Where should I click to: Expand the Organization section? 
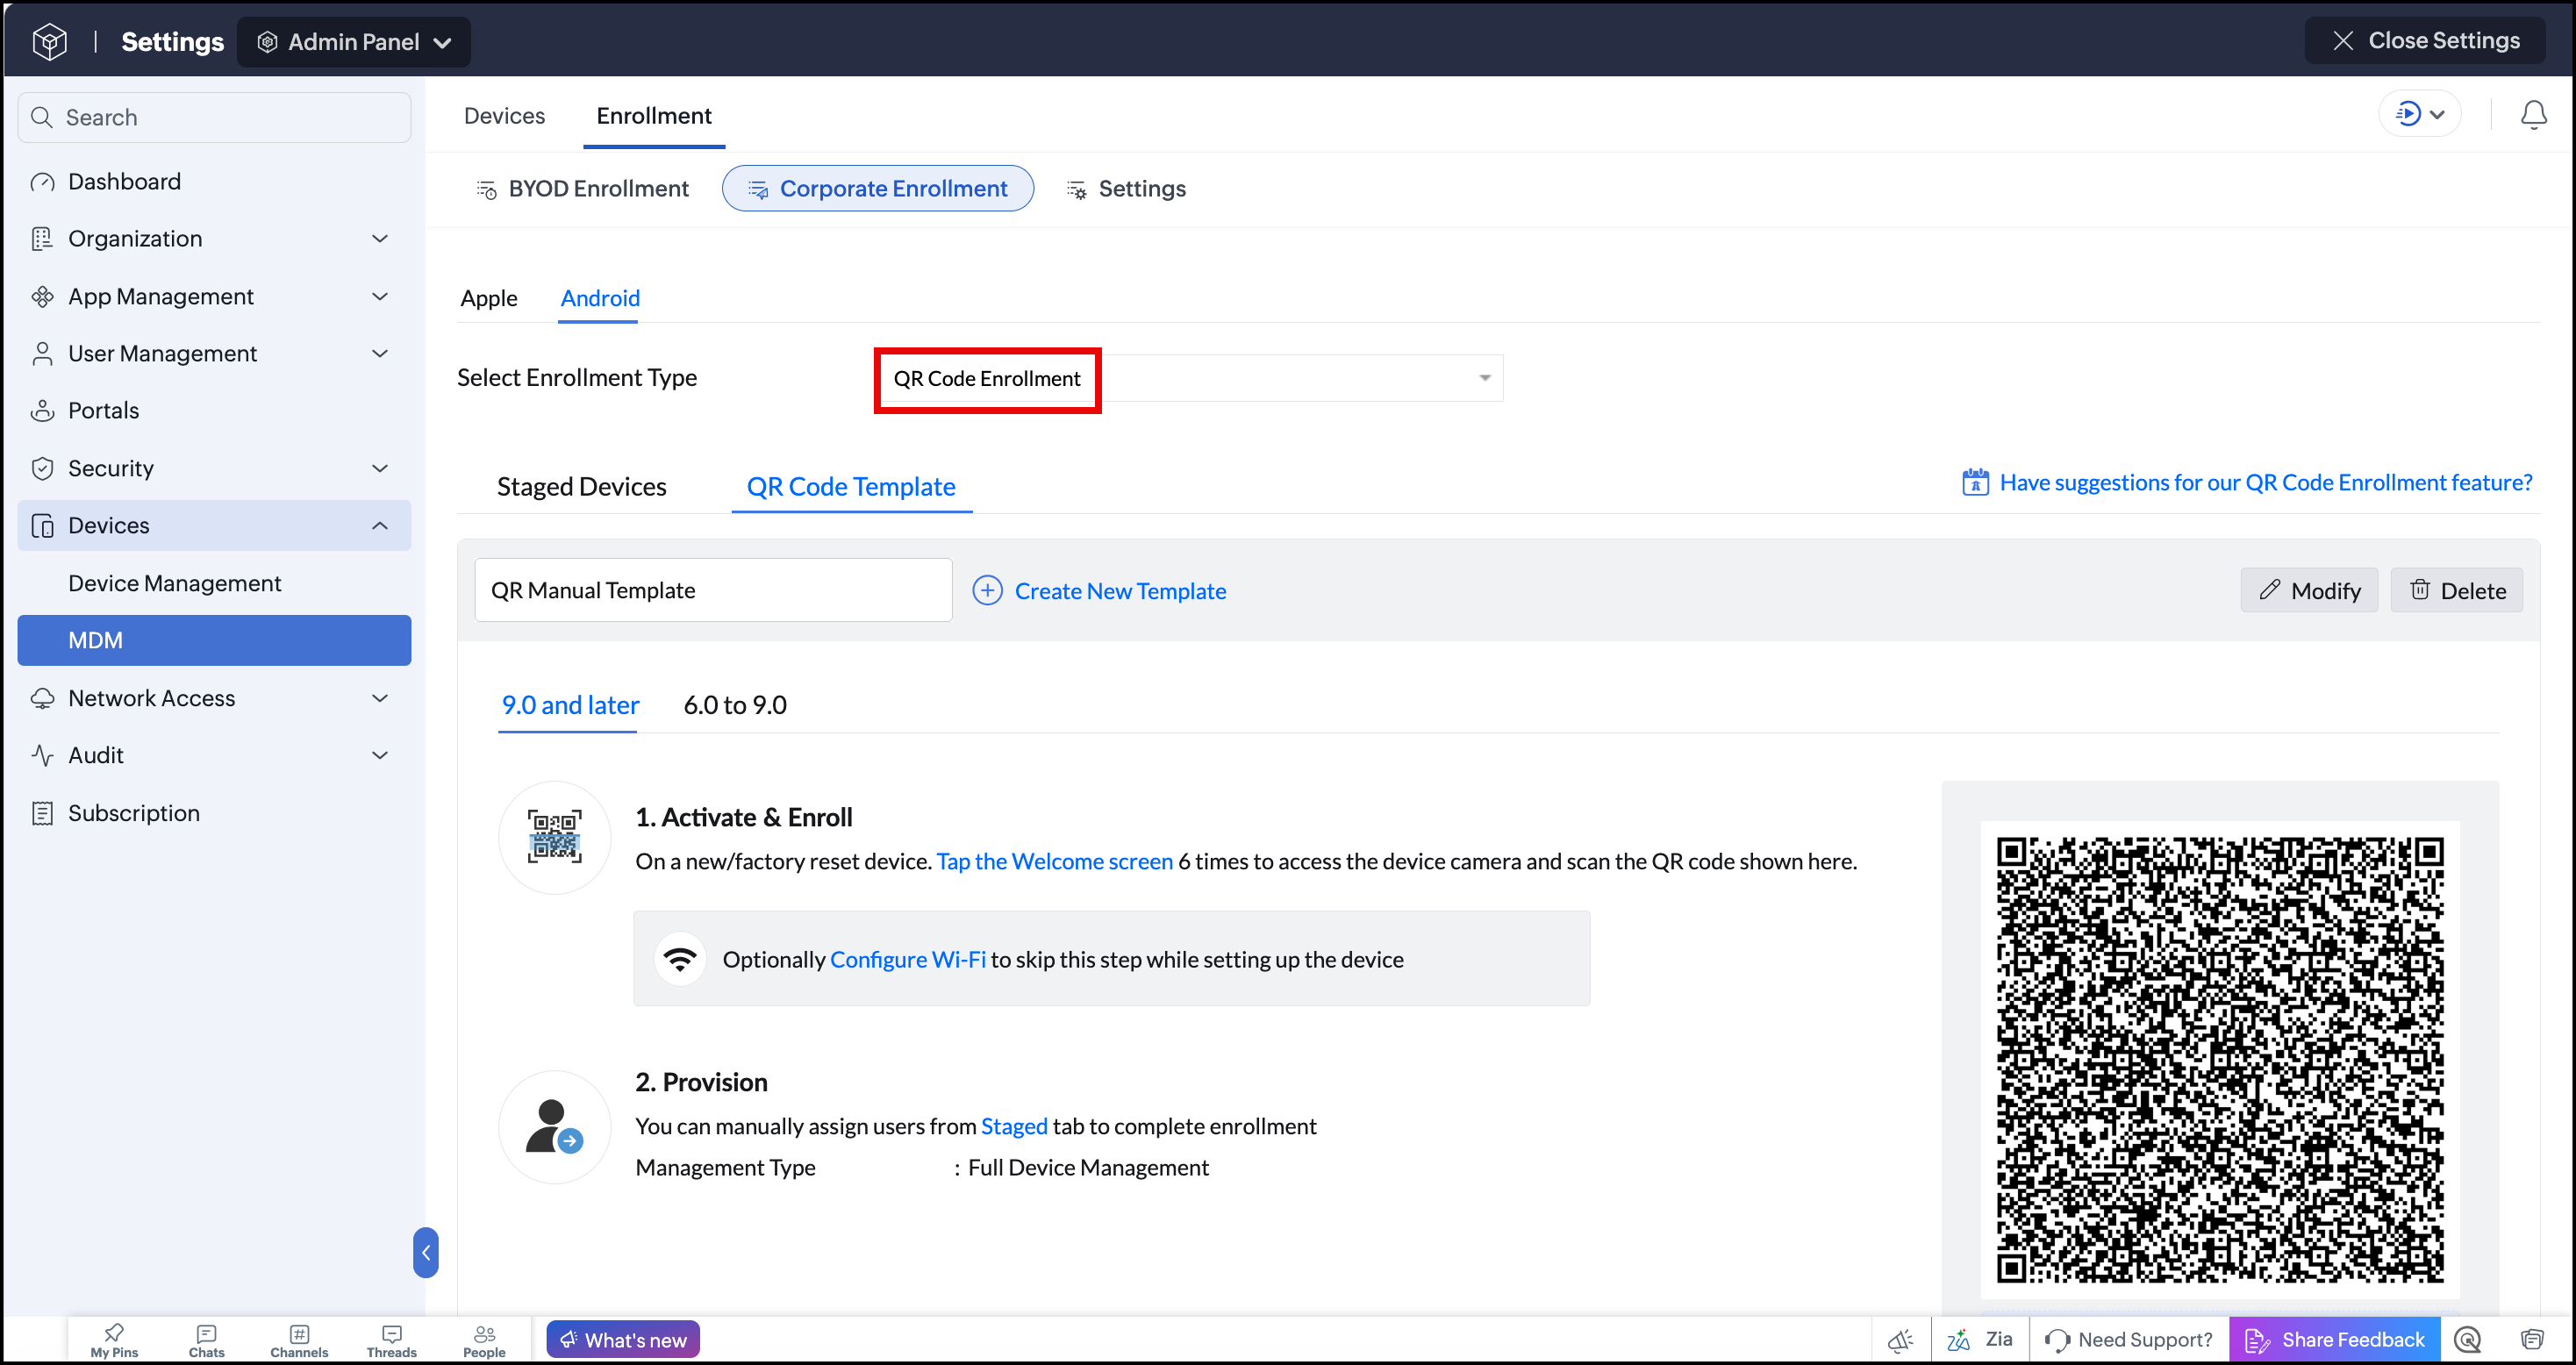click(214, 238)
